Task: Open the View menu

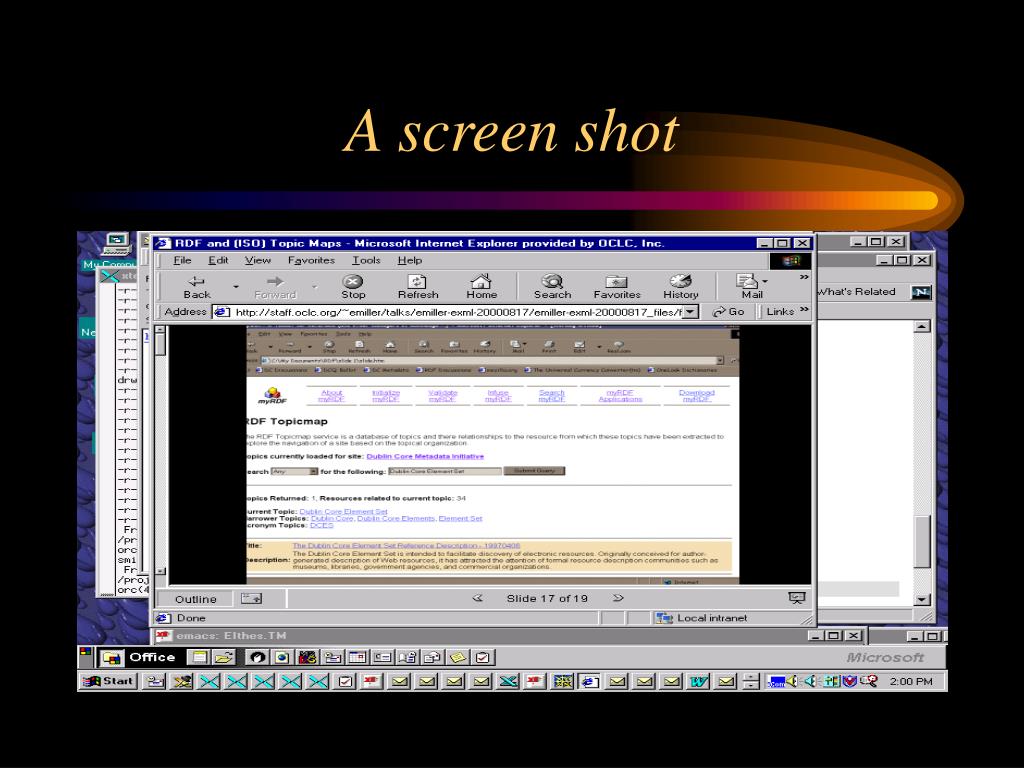Action: 258,260
